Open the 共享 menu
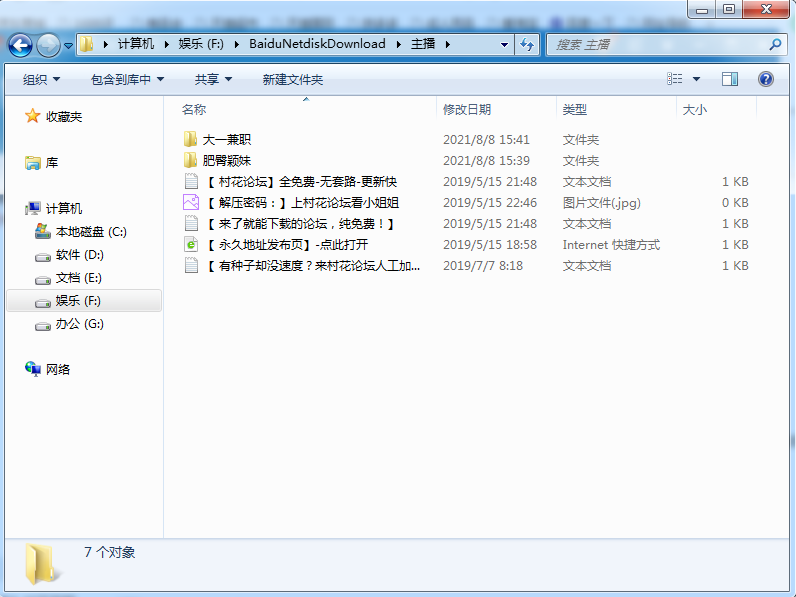796x597 pixels. tap(213, 79)
